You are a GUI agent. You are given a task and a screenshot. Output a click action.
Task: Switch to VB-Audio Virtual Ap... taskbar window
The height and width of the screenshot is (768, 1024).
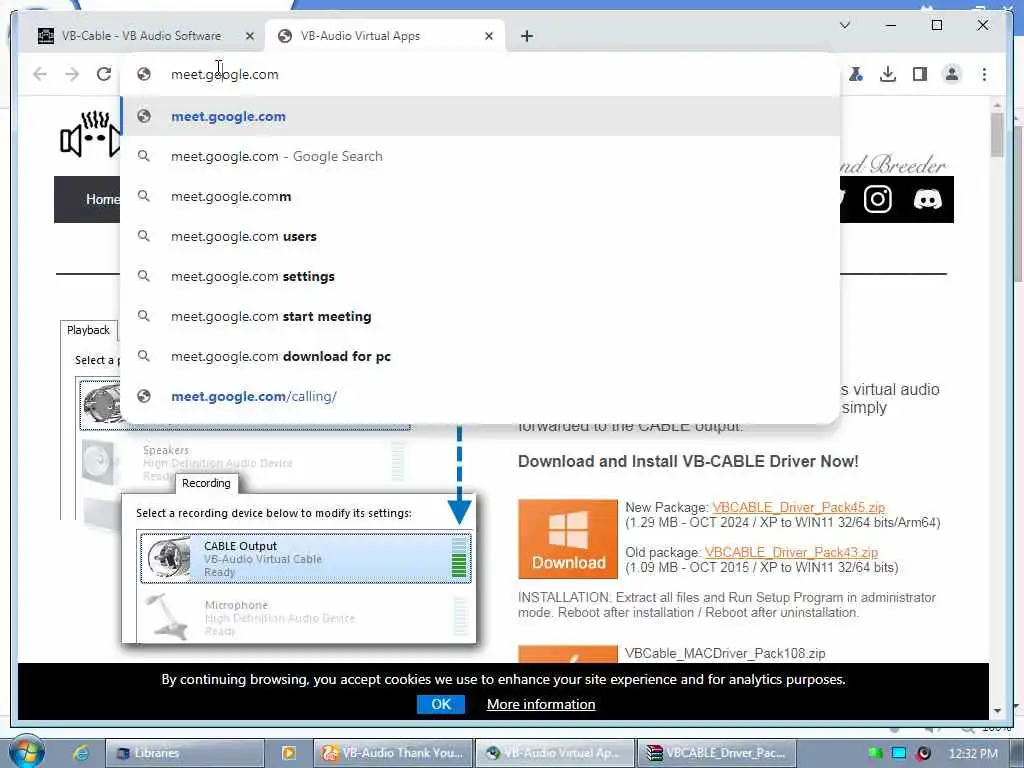pos(555,753)
